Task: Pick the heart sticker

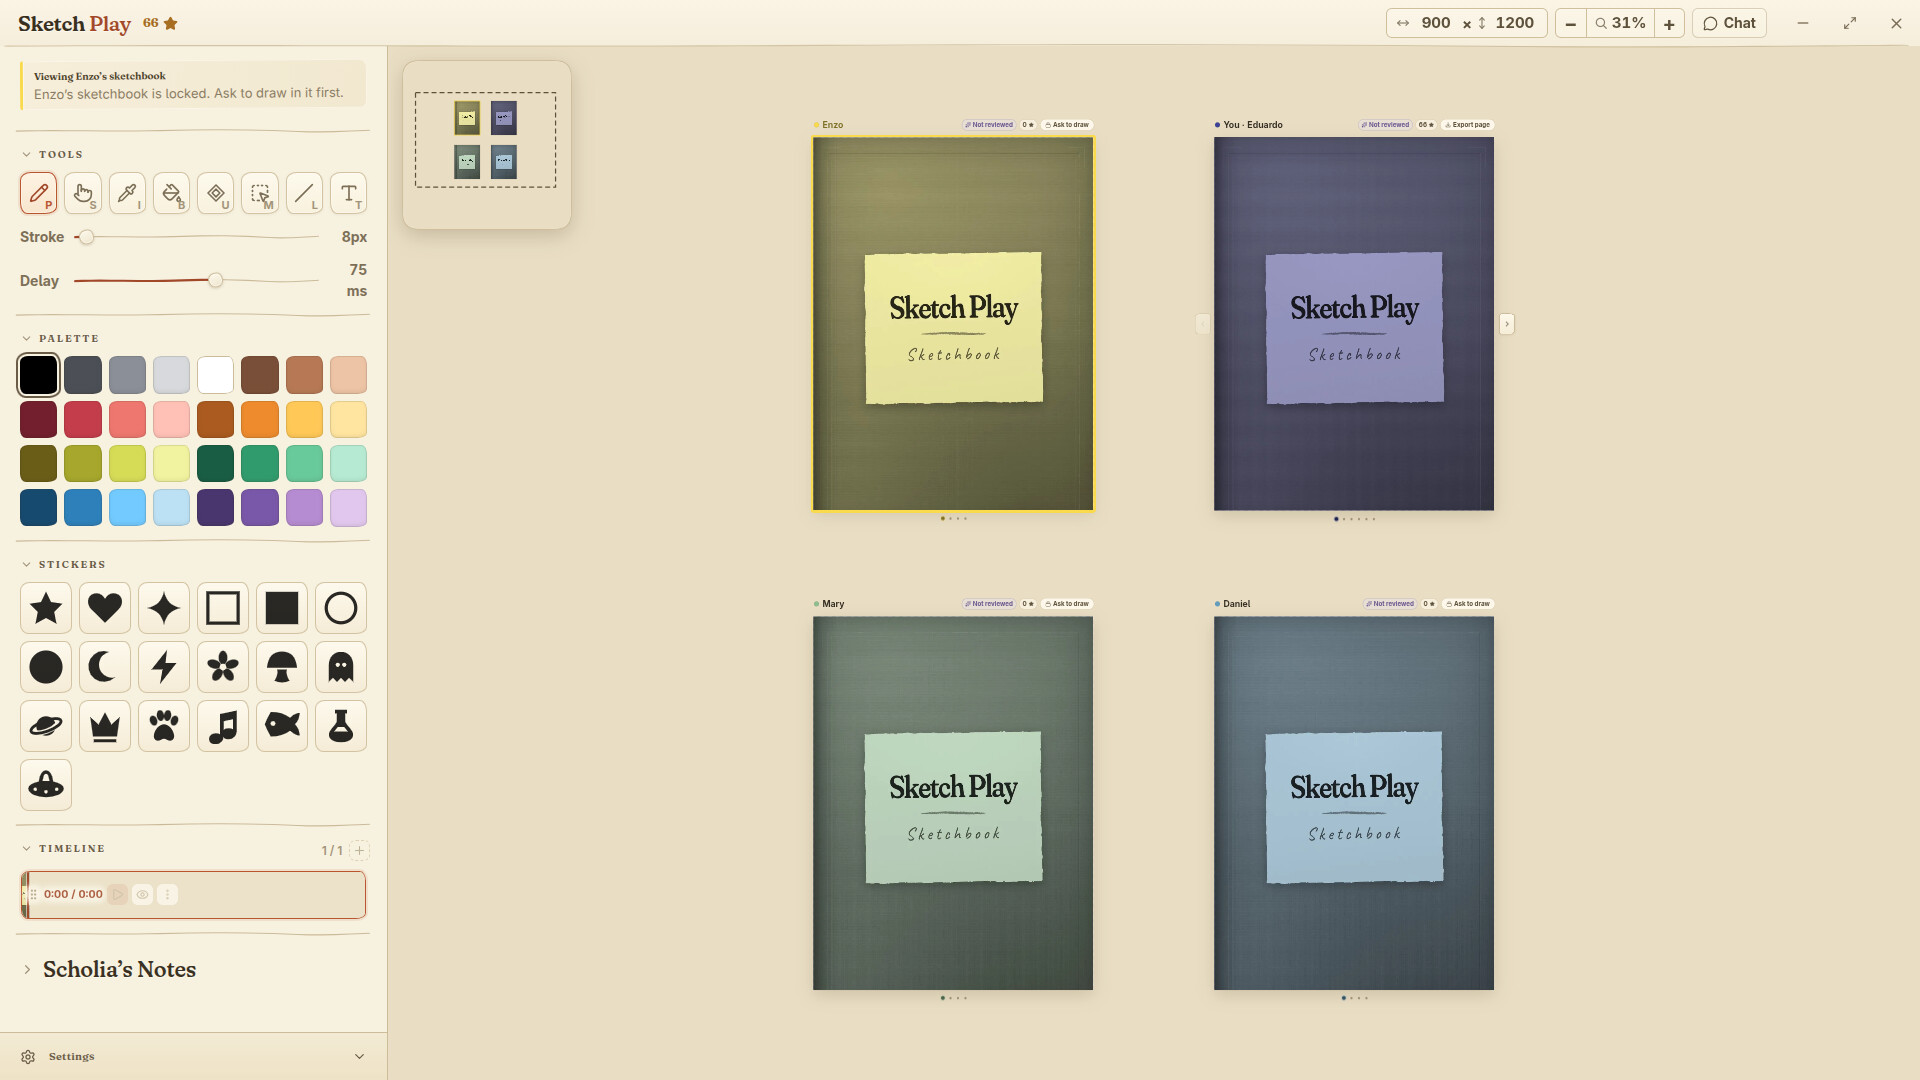Action: 105,608
